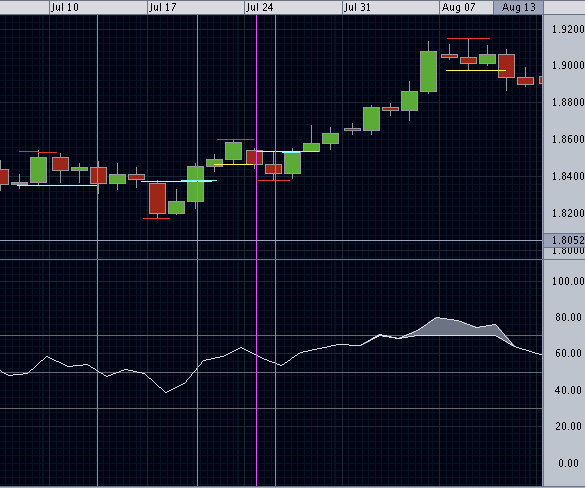Click the red low marker below Jul 17 candle
Viewport: 585px width, 488px height.
point(156,218)
